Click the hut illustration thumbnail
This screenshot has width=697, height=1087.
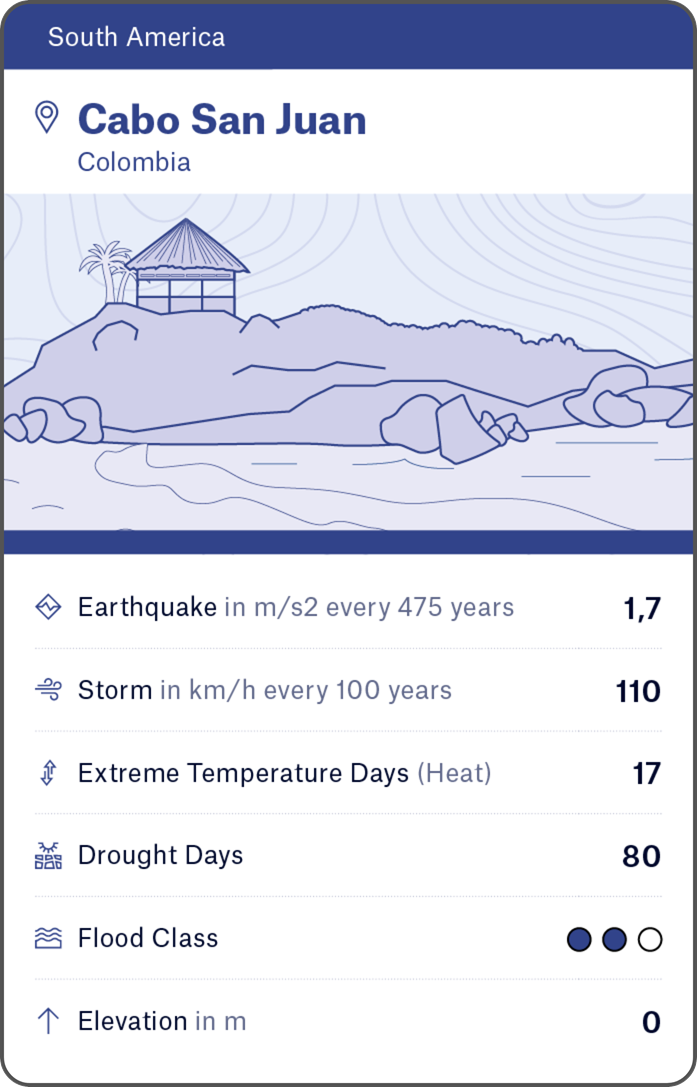click(x=348, y=362)
